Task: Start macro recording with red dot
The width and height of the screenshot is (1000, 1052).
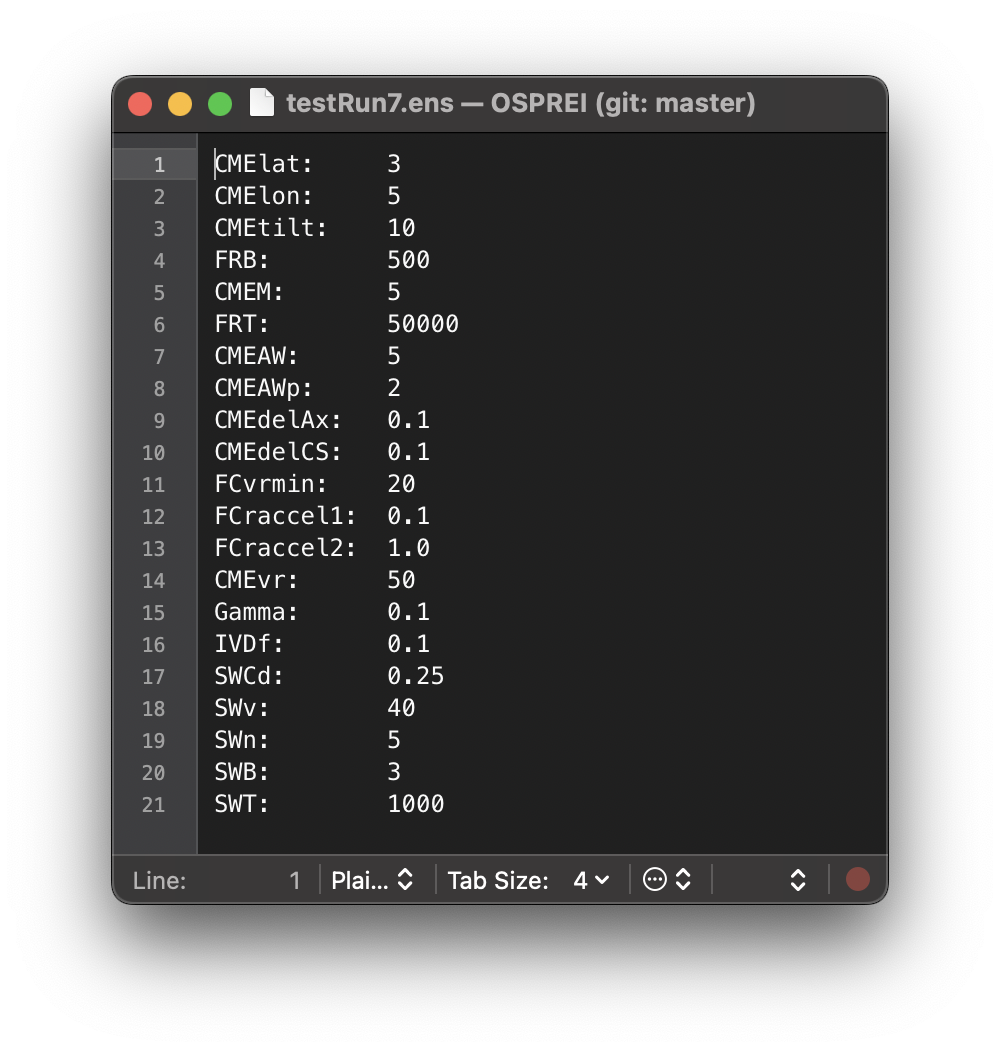Action: tap(857, 880)
